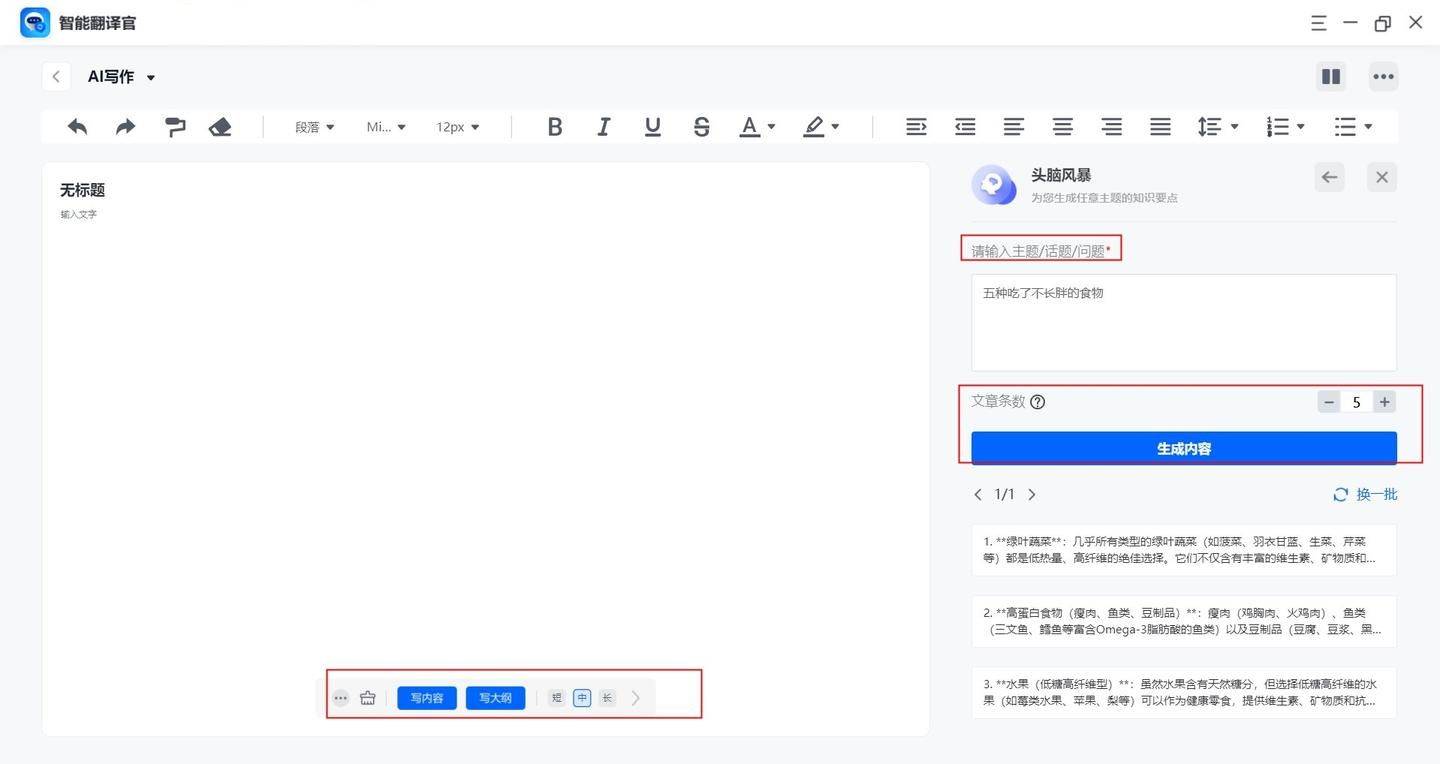Click the broom clear icon
This screenshot has width=1440, height=764.
[367, 698]
